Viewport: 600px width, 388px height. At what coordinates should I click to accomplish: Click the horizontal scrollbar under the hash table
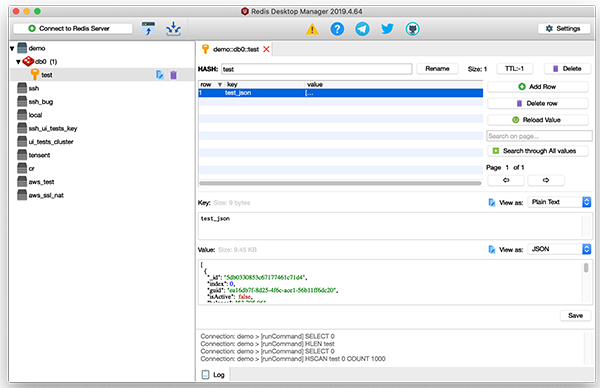[340, 183]
